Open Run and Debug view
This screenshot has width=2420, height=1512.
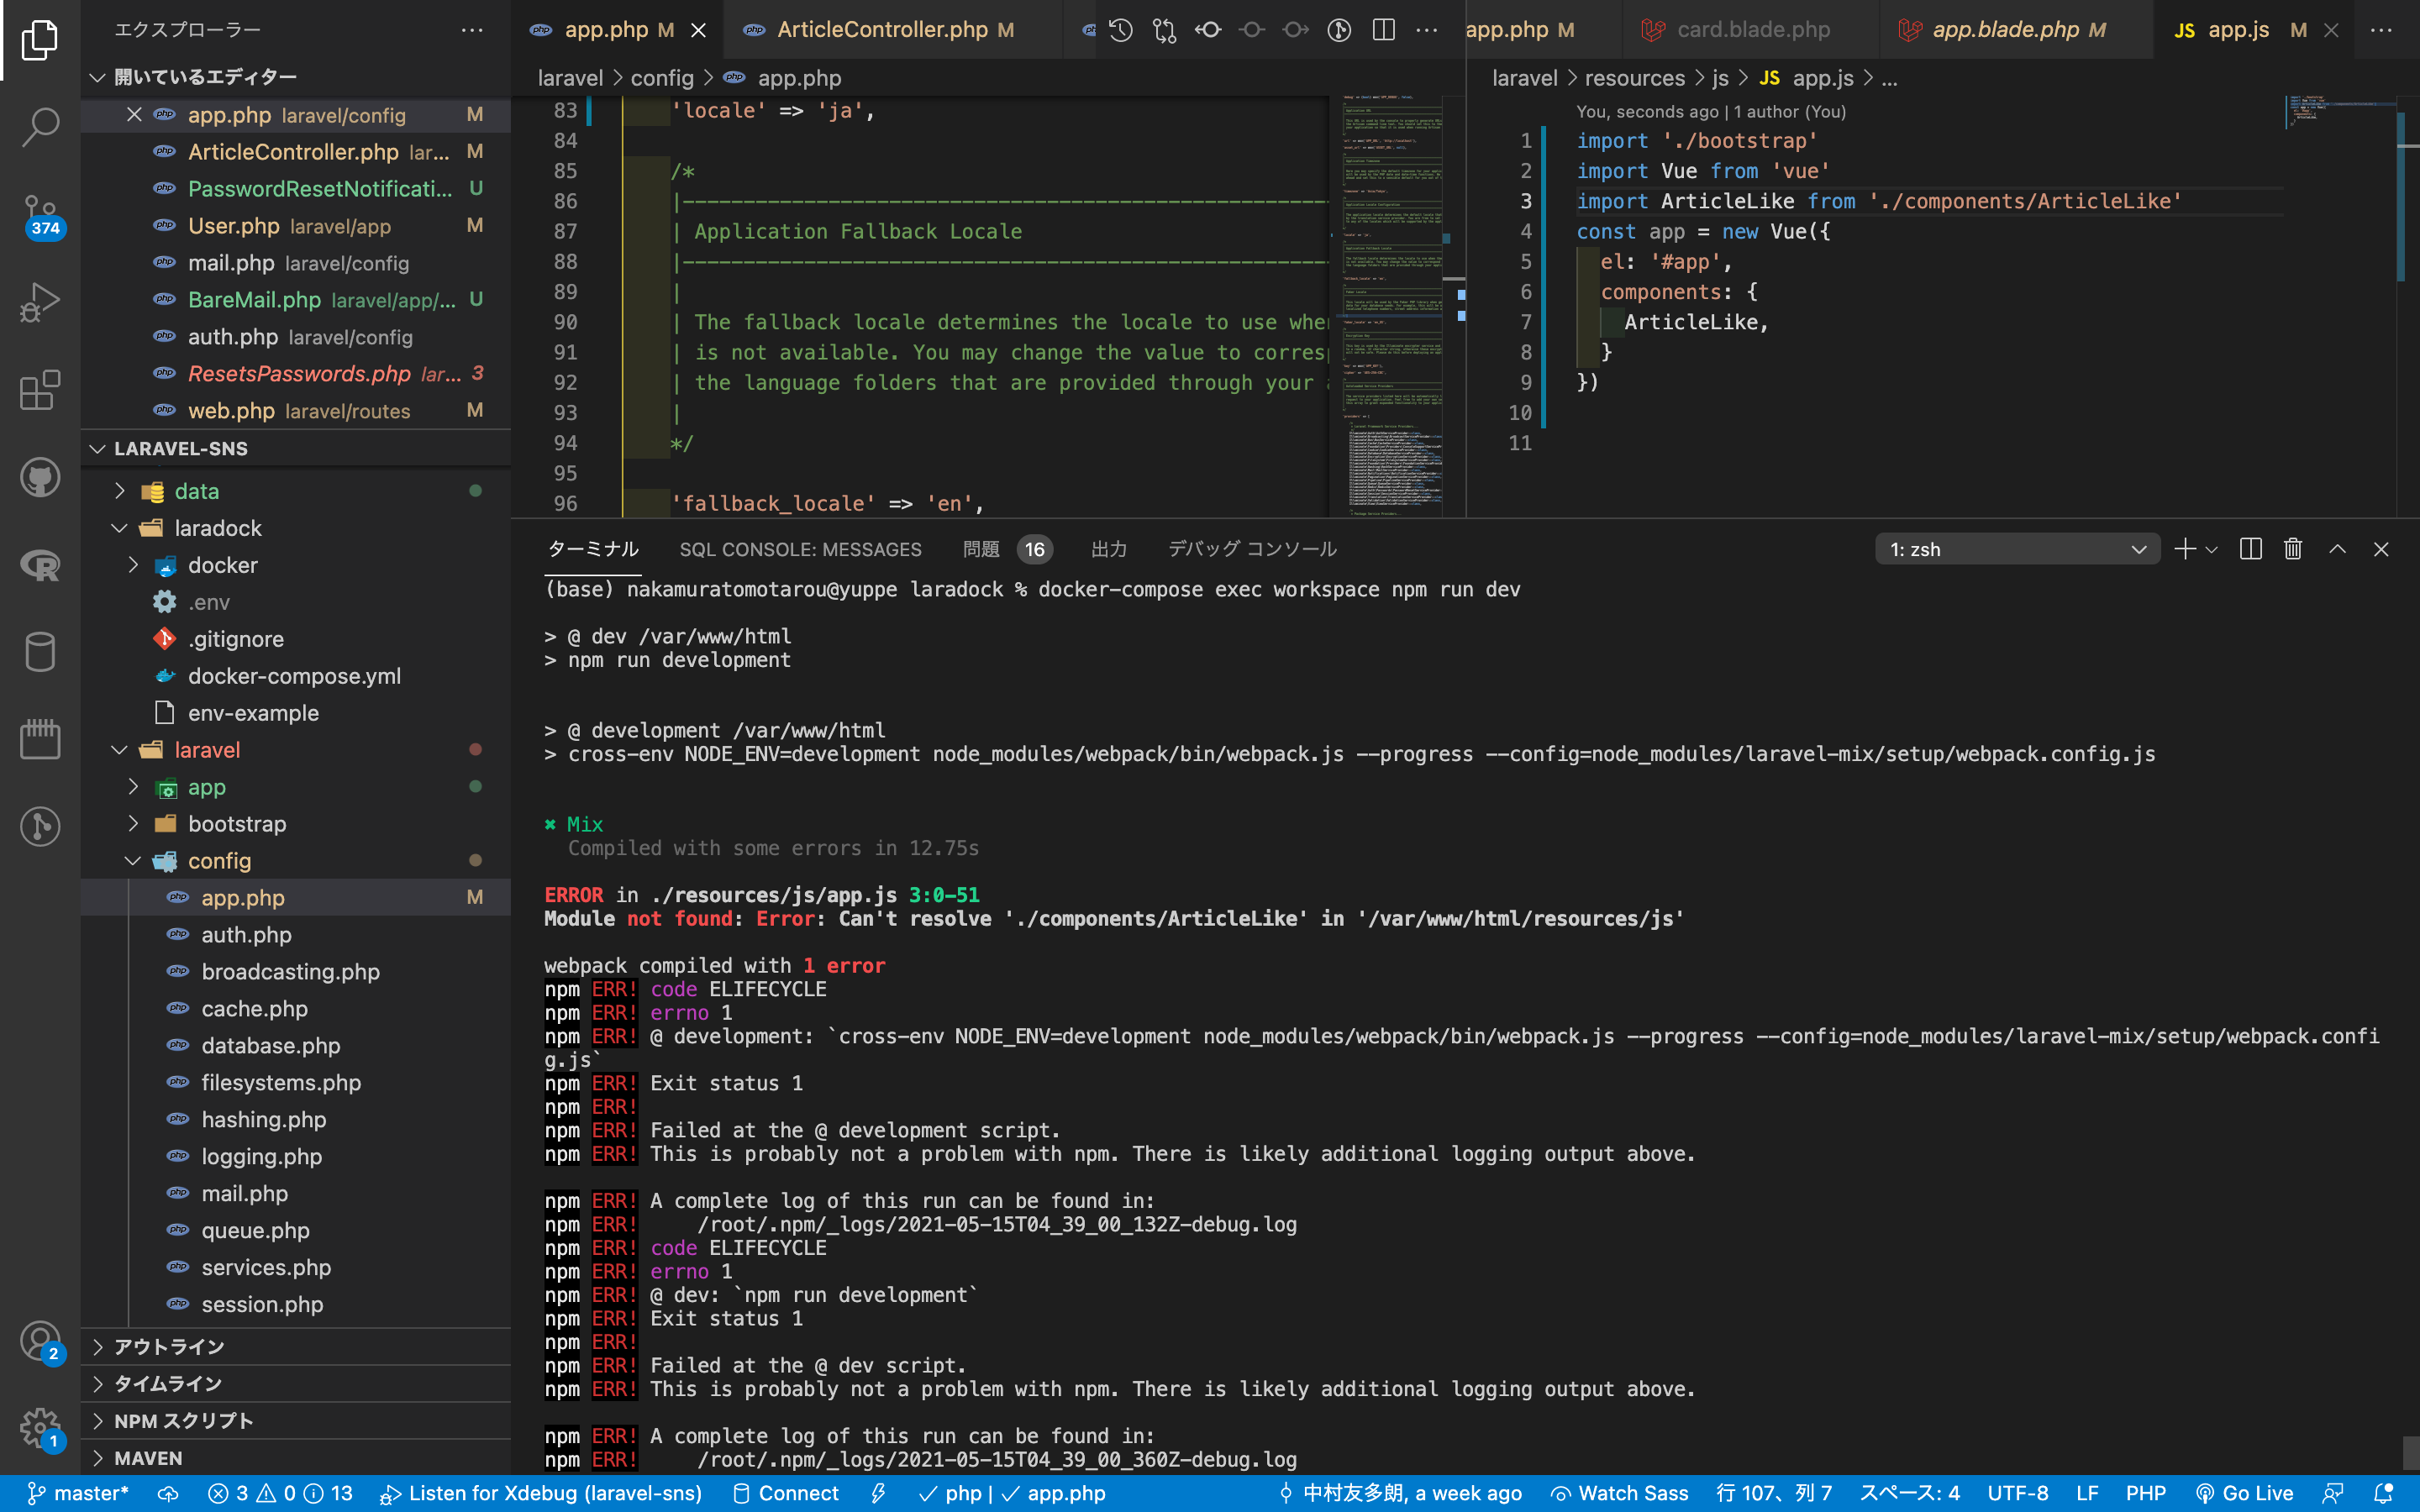(40, 301)
